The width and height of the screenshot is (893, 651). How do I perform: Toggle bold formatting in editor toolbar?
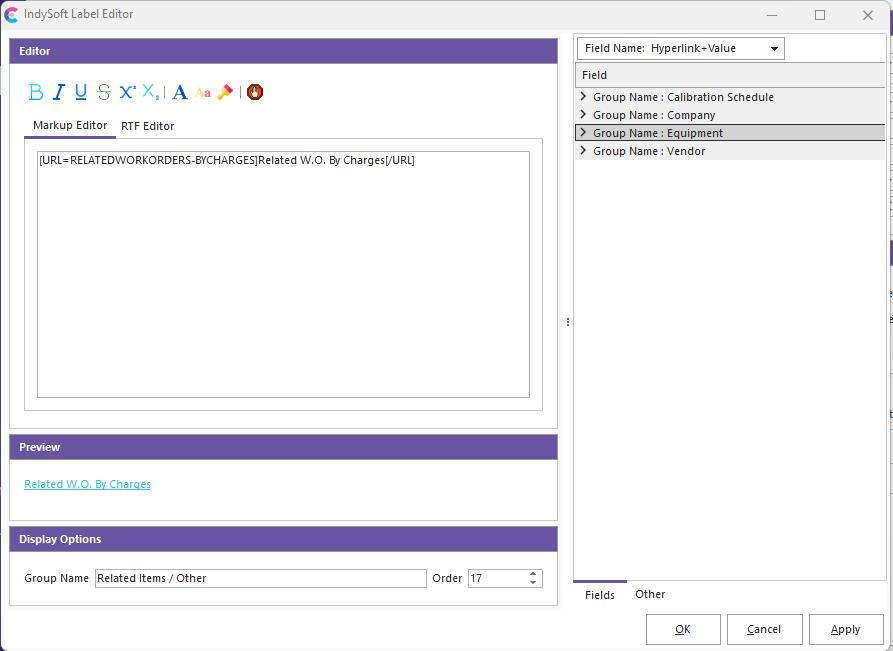[x=36, y=92]
